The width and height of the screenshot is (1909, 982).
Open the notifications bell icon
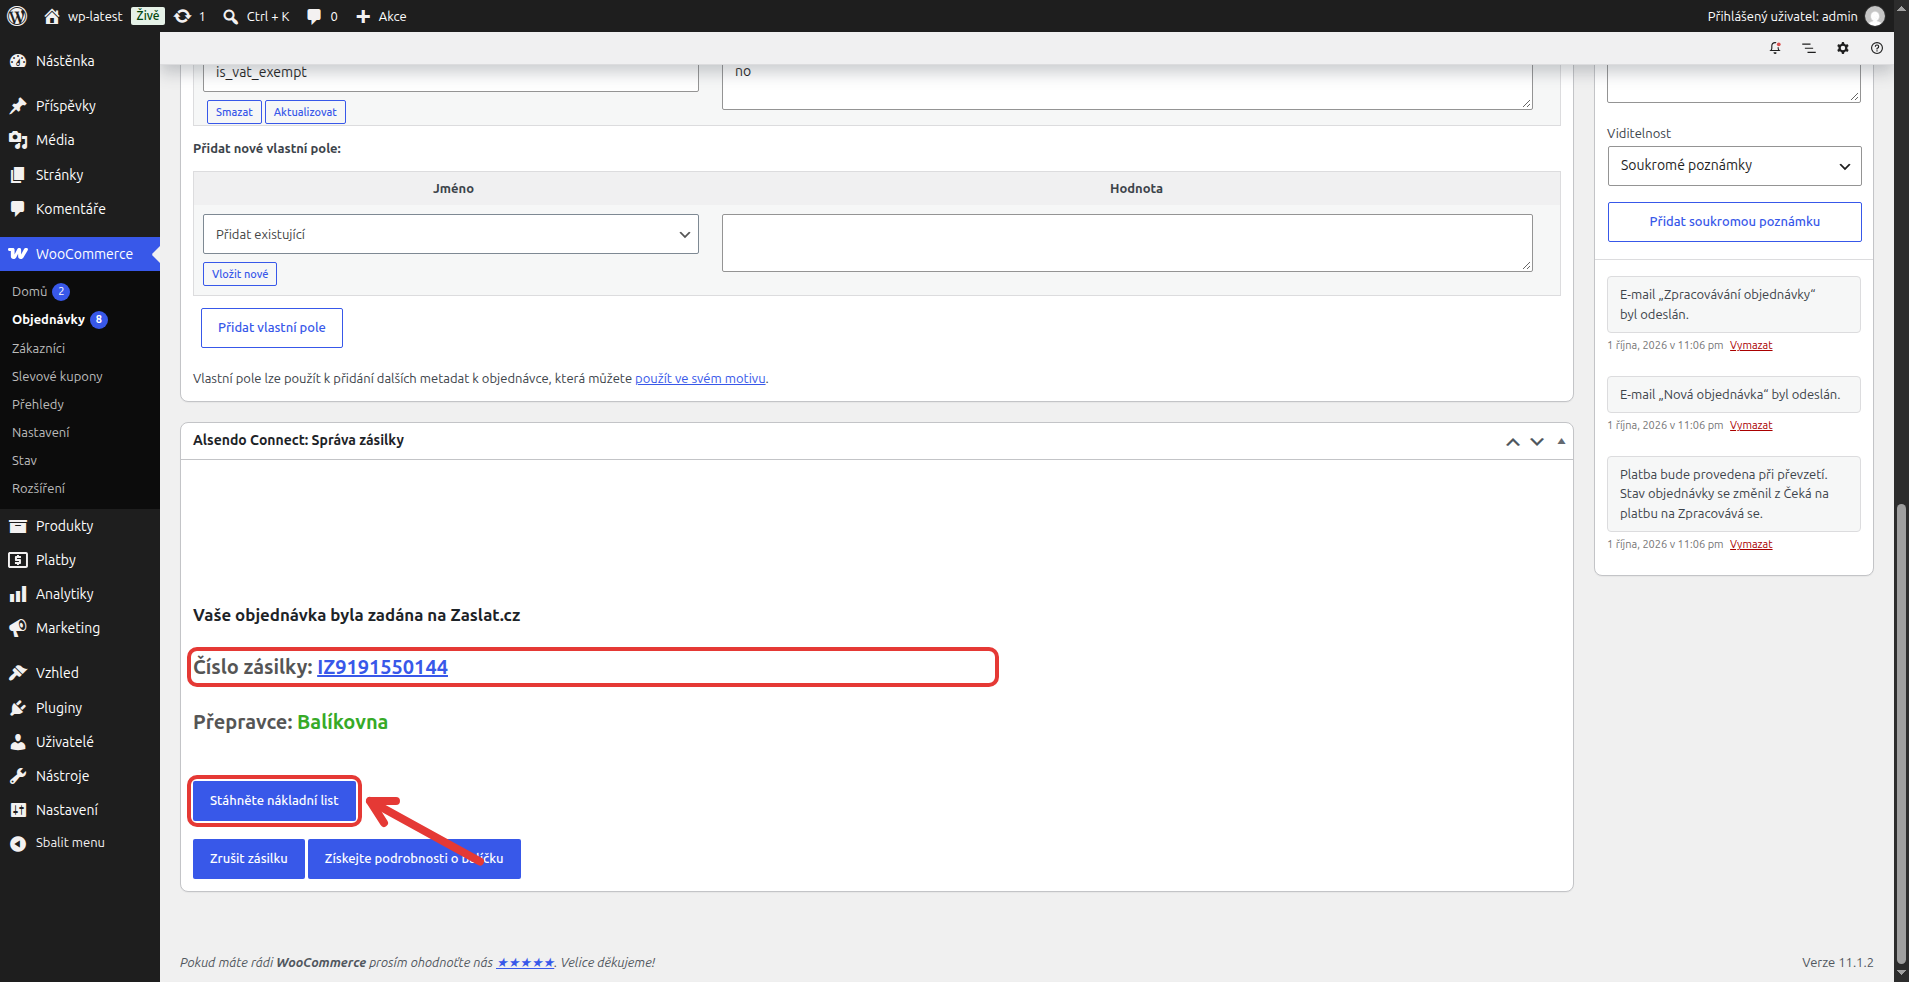1775,48
